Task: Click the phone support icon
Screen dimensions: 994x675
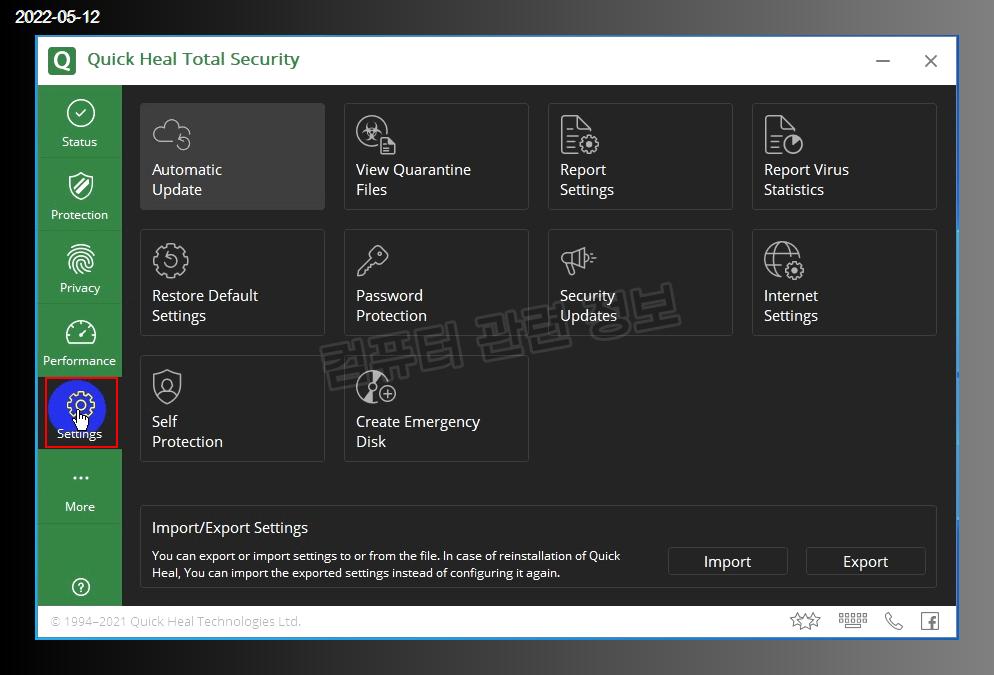Action: click(893, 621)
